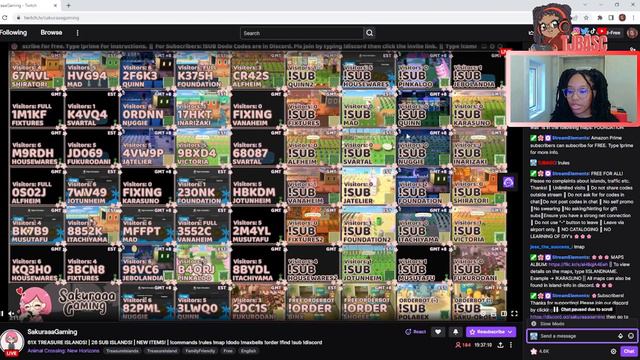
Task: Click the Twitch user avatar at top right
Action: (x=632, y=33)
